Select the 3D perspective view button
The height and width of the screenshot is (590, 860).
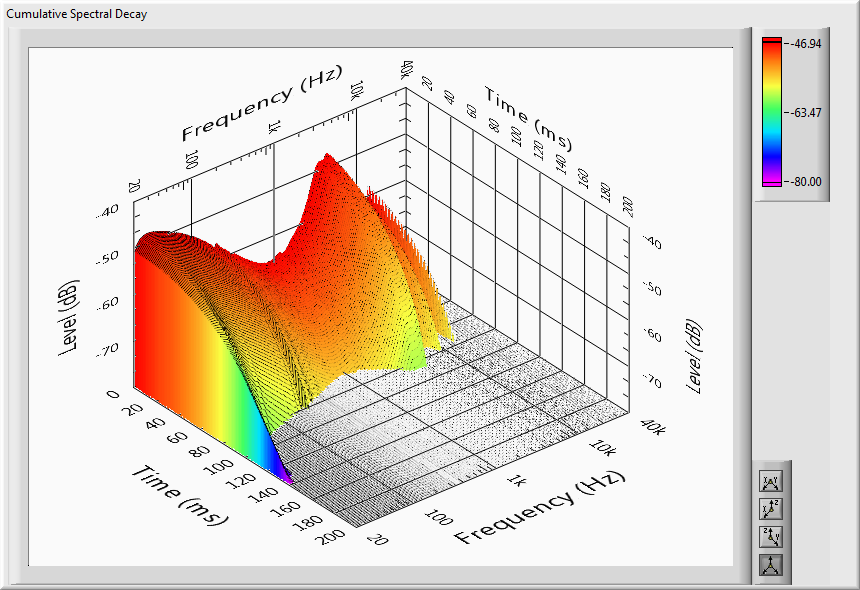(771, 565)
